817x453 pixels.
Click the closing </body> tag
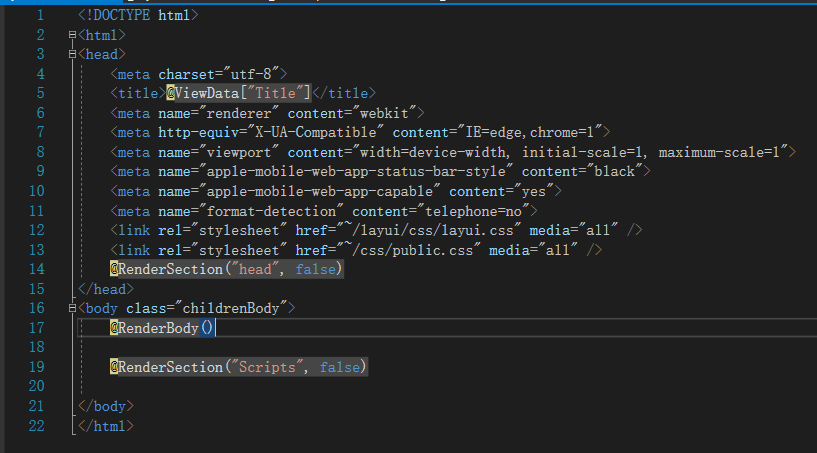[105, 406]
